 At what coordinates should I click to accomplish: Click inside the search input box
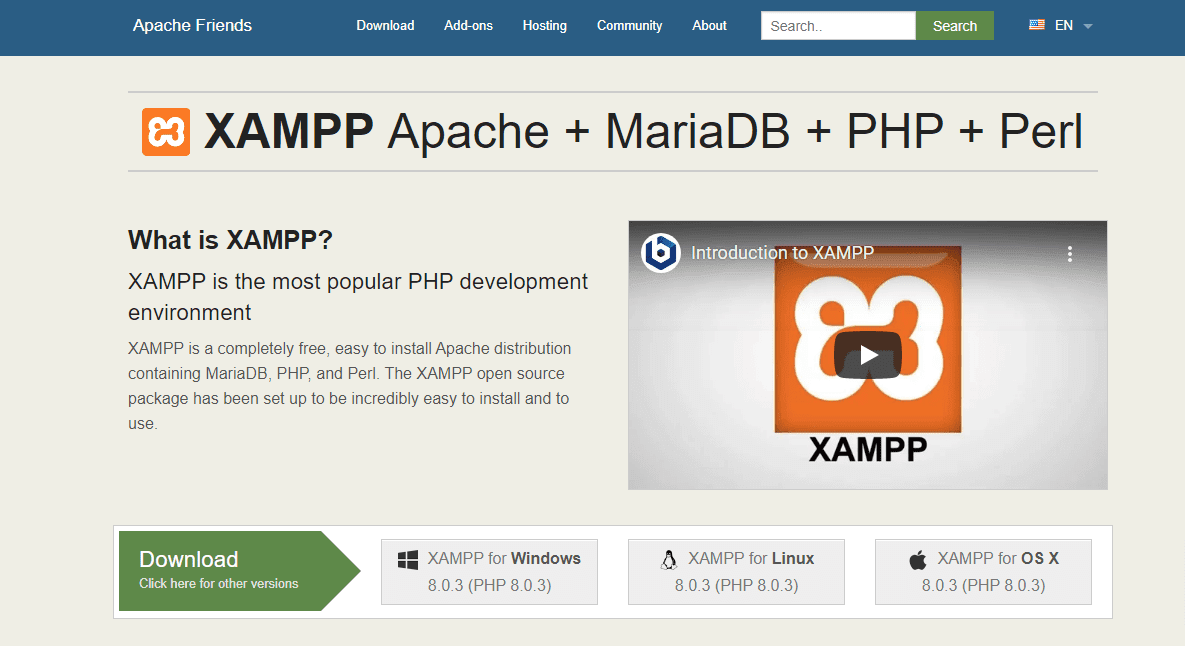pyautogui.click(x=838, y=25)
